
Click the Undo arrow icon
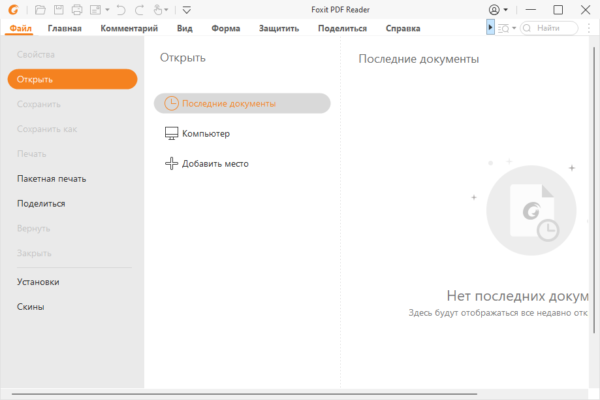pyautogui.click(x=121, y=10)
